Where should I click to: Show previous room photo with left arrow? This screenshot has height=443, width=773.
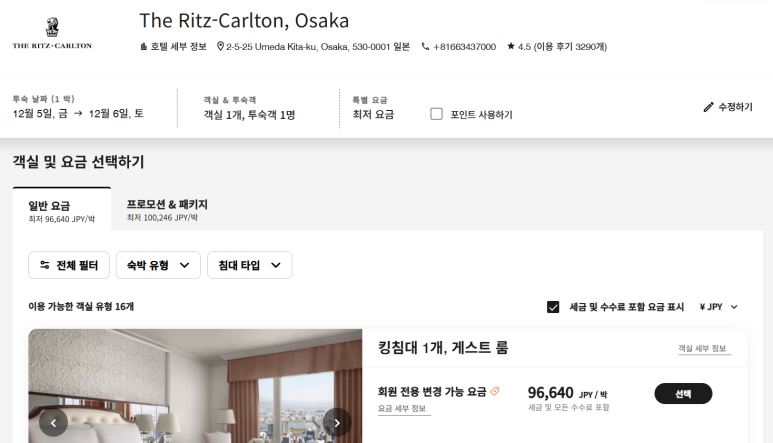click(53, 422)
